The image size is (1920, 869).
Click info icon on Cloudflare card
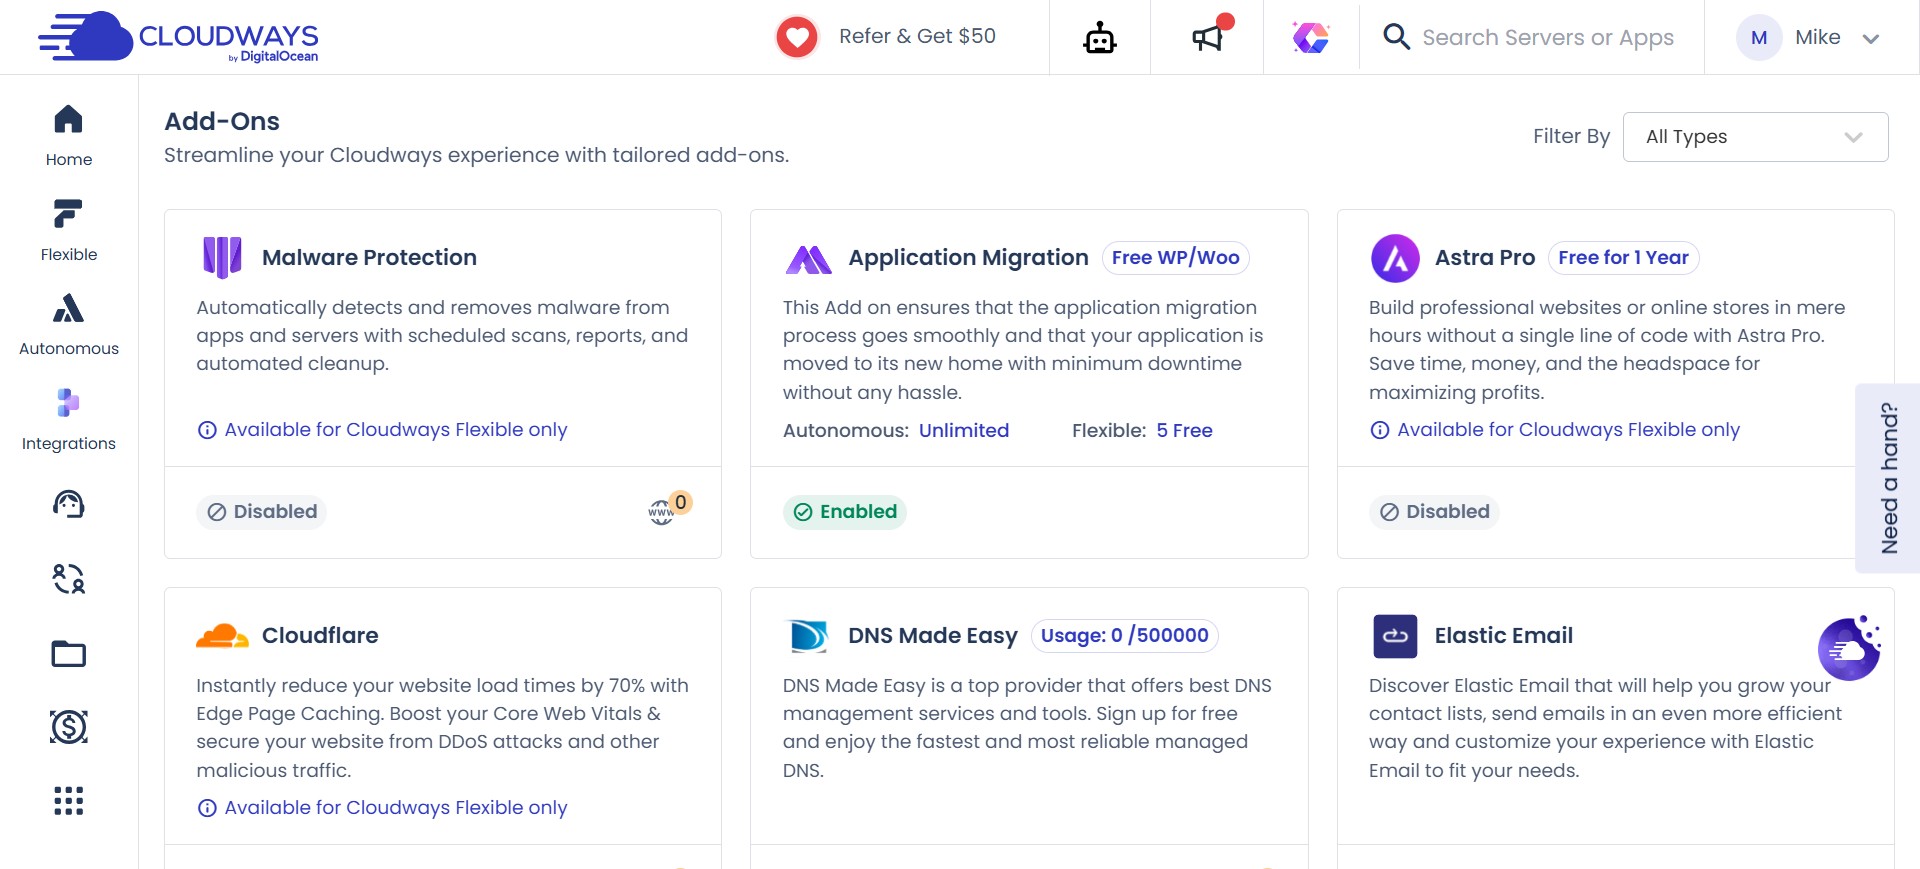click(x=207, y=808)
